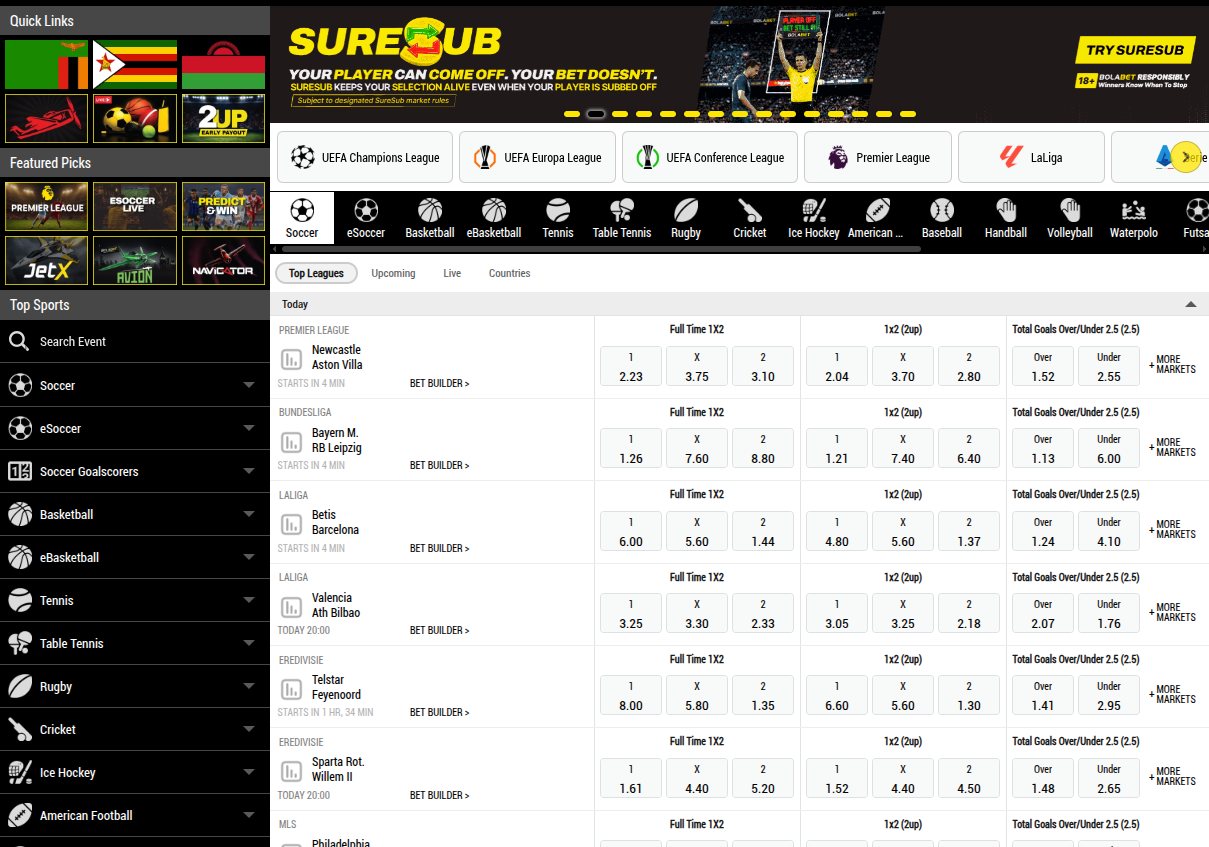Open the Malawi flag quick link

223,65
